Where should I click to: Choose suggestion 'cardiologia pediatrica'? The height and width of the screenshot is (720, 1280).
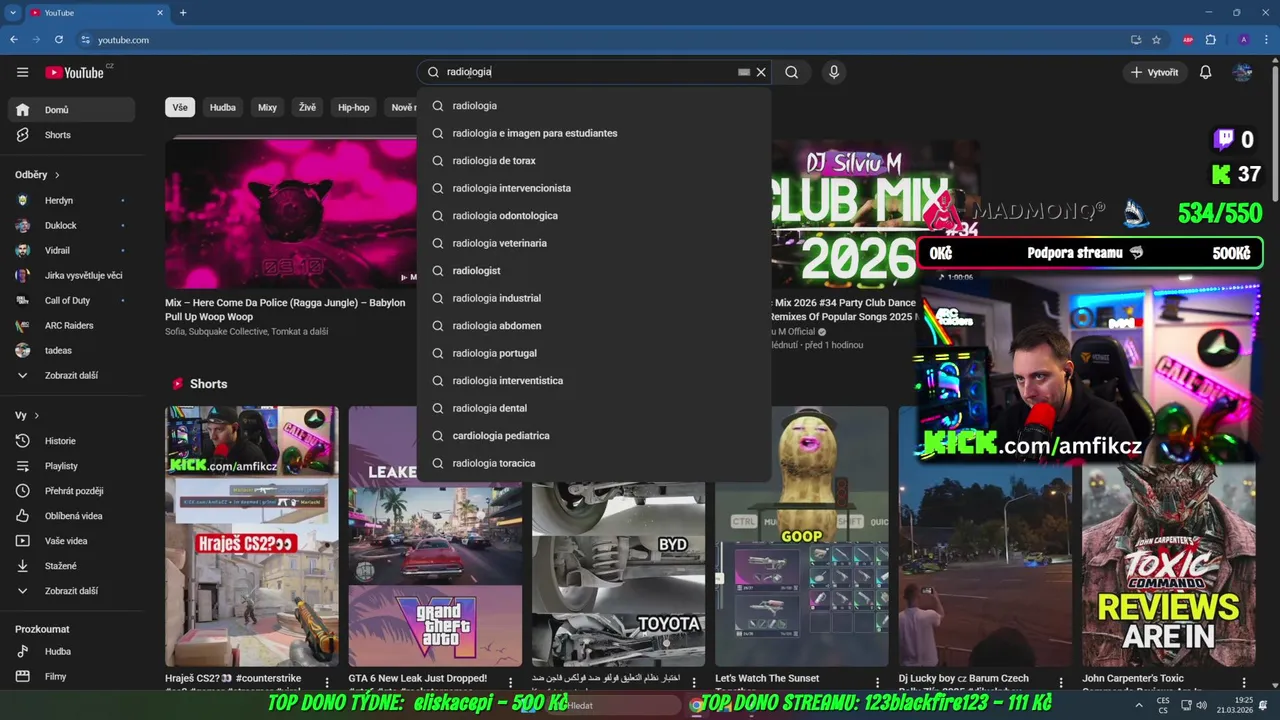click(x=594, y=435)
